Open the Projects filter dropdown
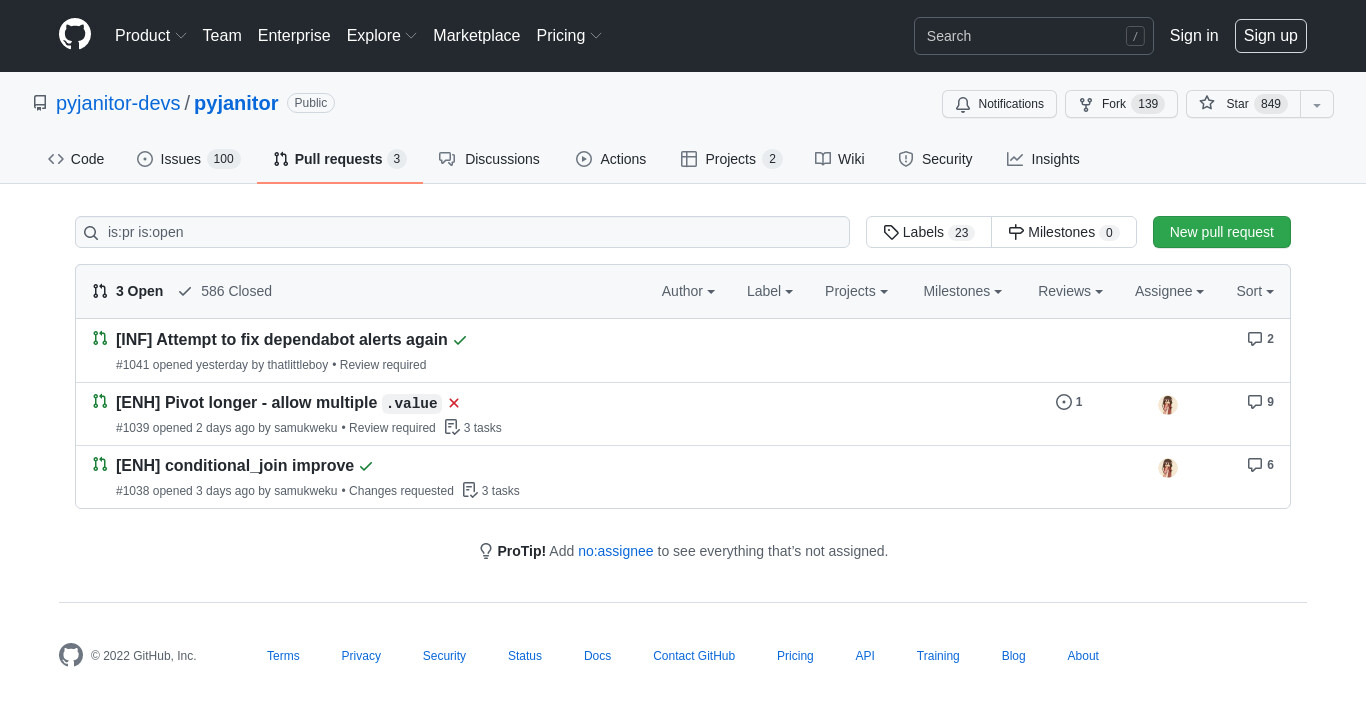1366x728 pixels. (857, 291)
